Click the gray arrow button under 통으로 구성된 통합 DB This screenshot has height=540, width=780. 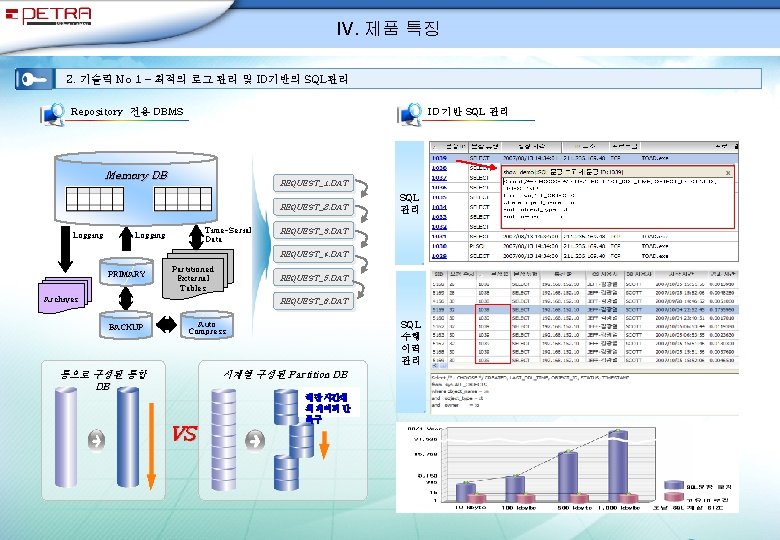97,440
